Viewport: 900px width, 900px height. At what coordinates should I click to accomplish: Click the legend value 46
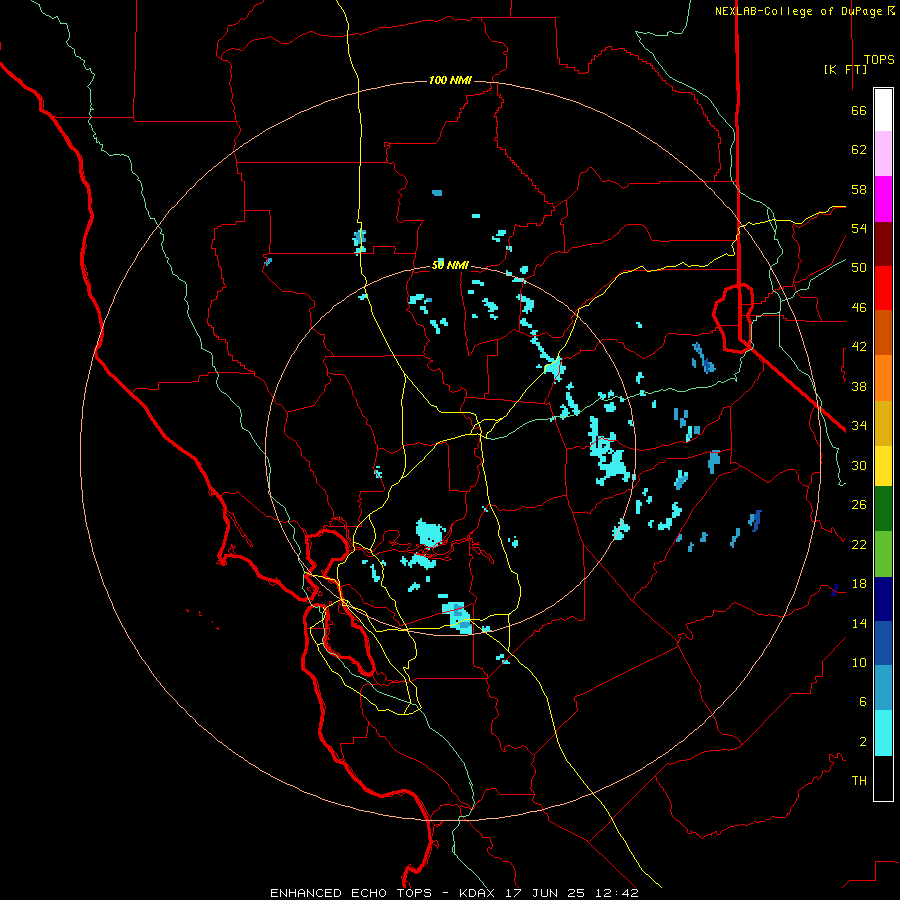tap(859, 308)
